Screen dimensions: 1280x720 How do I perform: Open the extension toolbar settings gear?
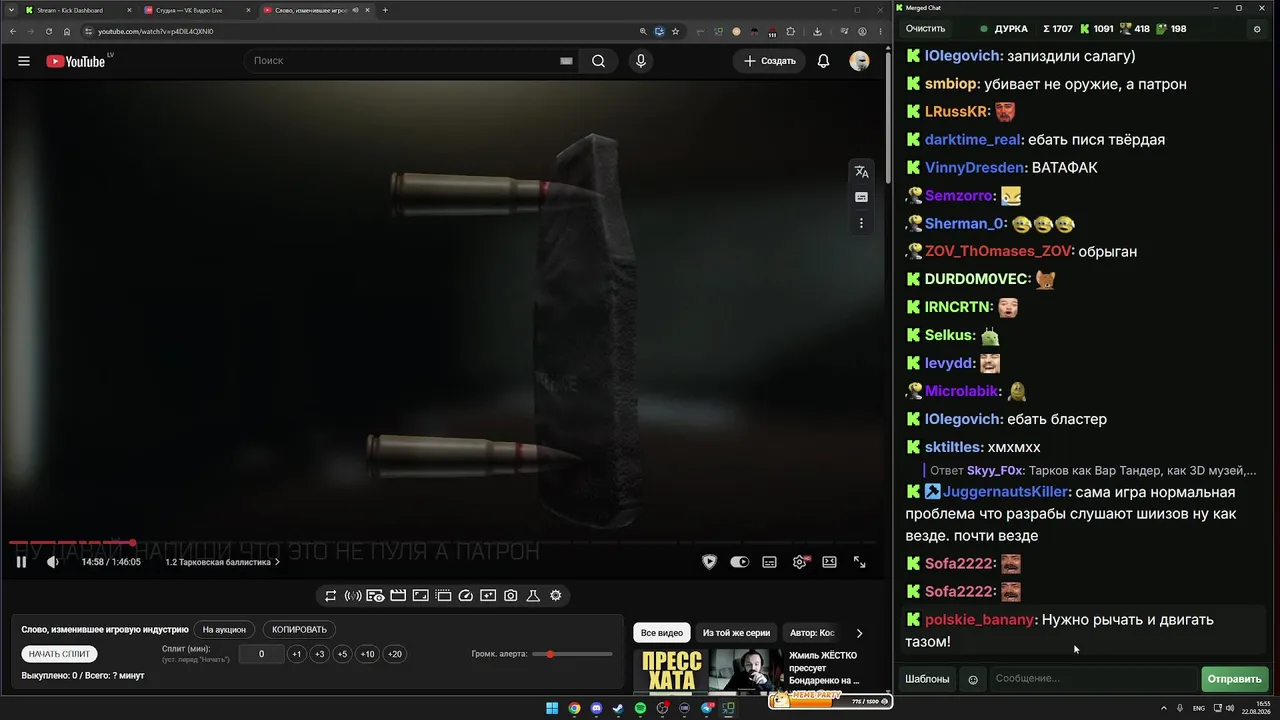556,596
